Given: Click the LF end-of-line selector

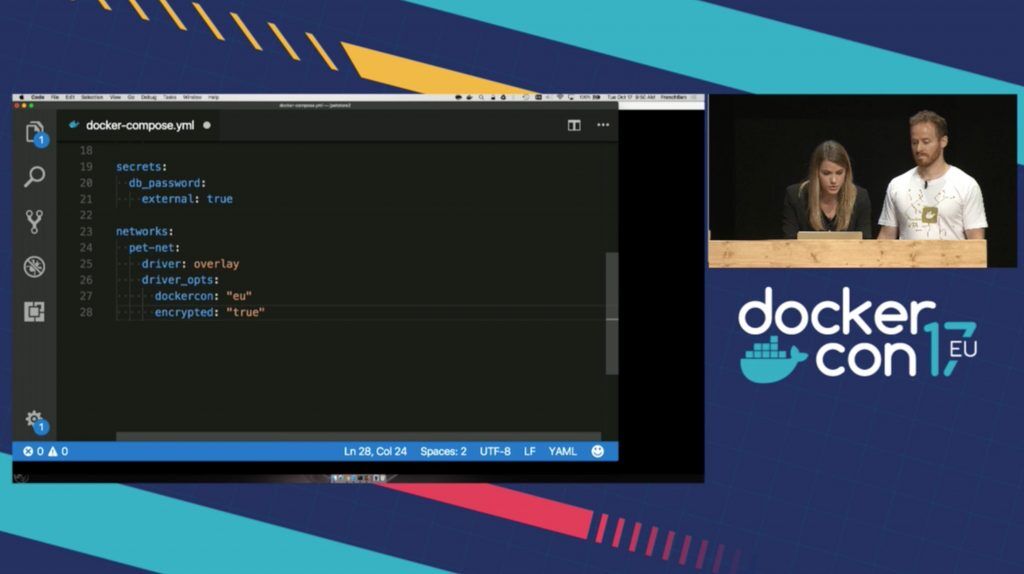Looking at the screenshot, I should (530, 451).
